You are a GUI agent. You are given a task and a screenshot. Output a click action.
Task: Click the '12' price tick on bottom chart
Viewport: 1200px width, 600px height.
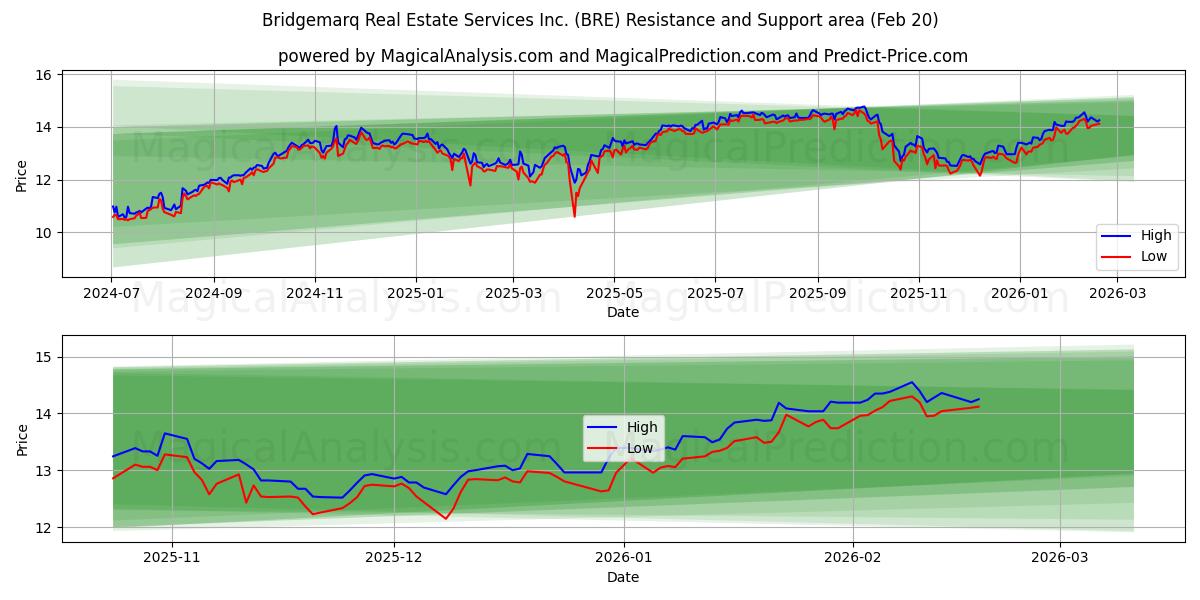click(45, 528)
